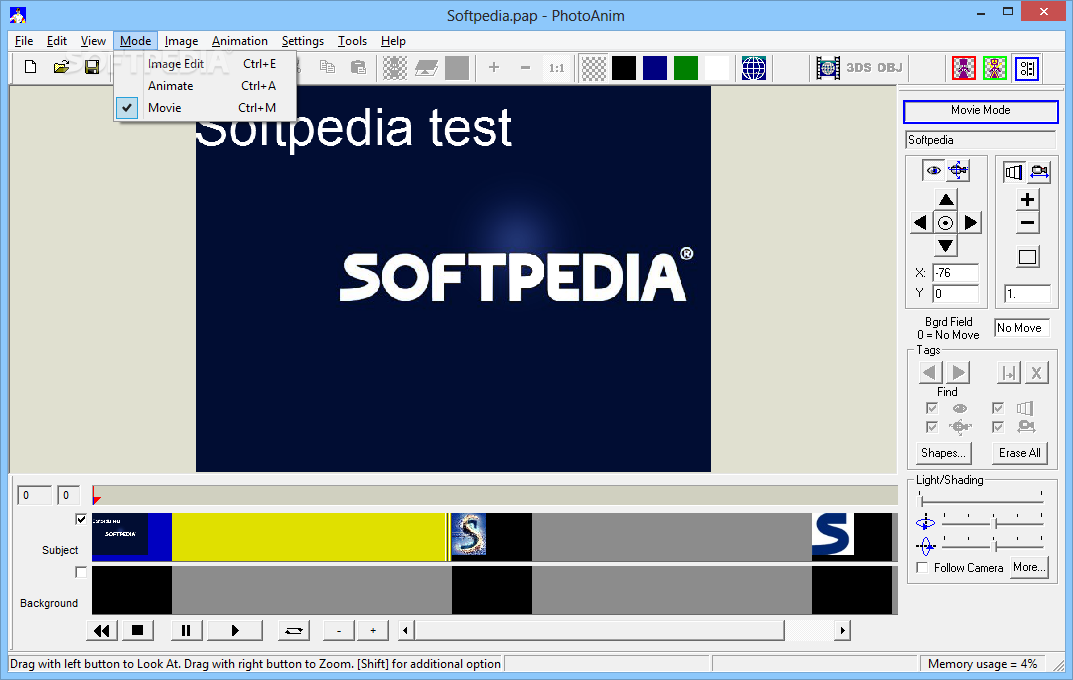The height and width of the screenshot is (680, 1073).
Task: Click the zoom minus button in camera panel
Action: 1027,223
